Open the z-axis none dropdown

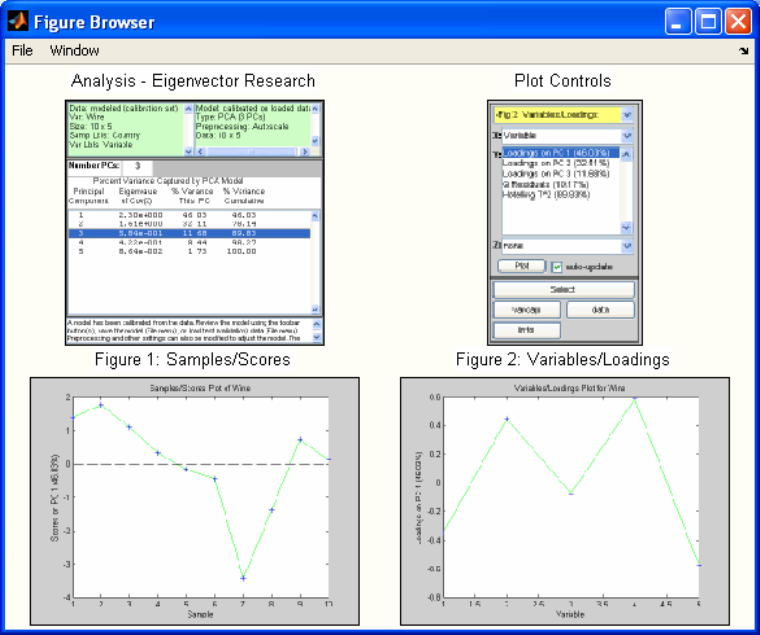[x=567, y=246]
